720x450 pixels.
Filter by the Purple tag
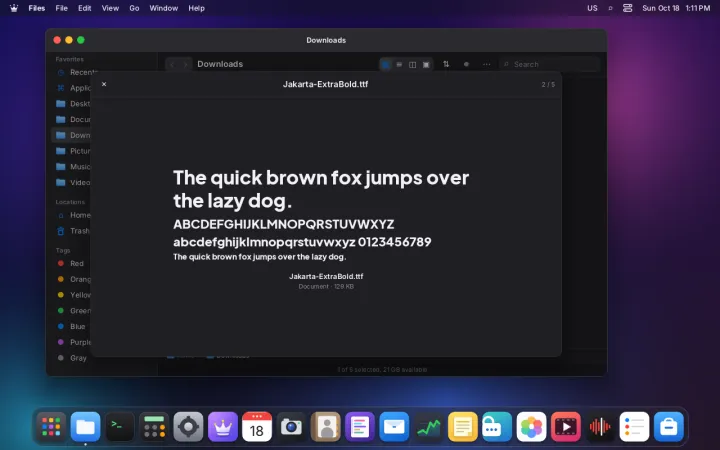click(x=73, y=342)
